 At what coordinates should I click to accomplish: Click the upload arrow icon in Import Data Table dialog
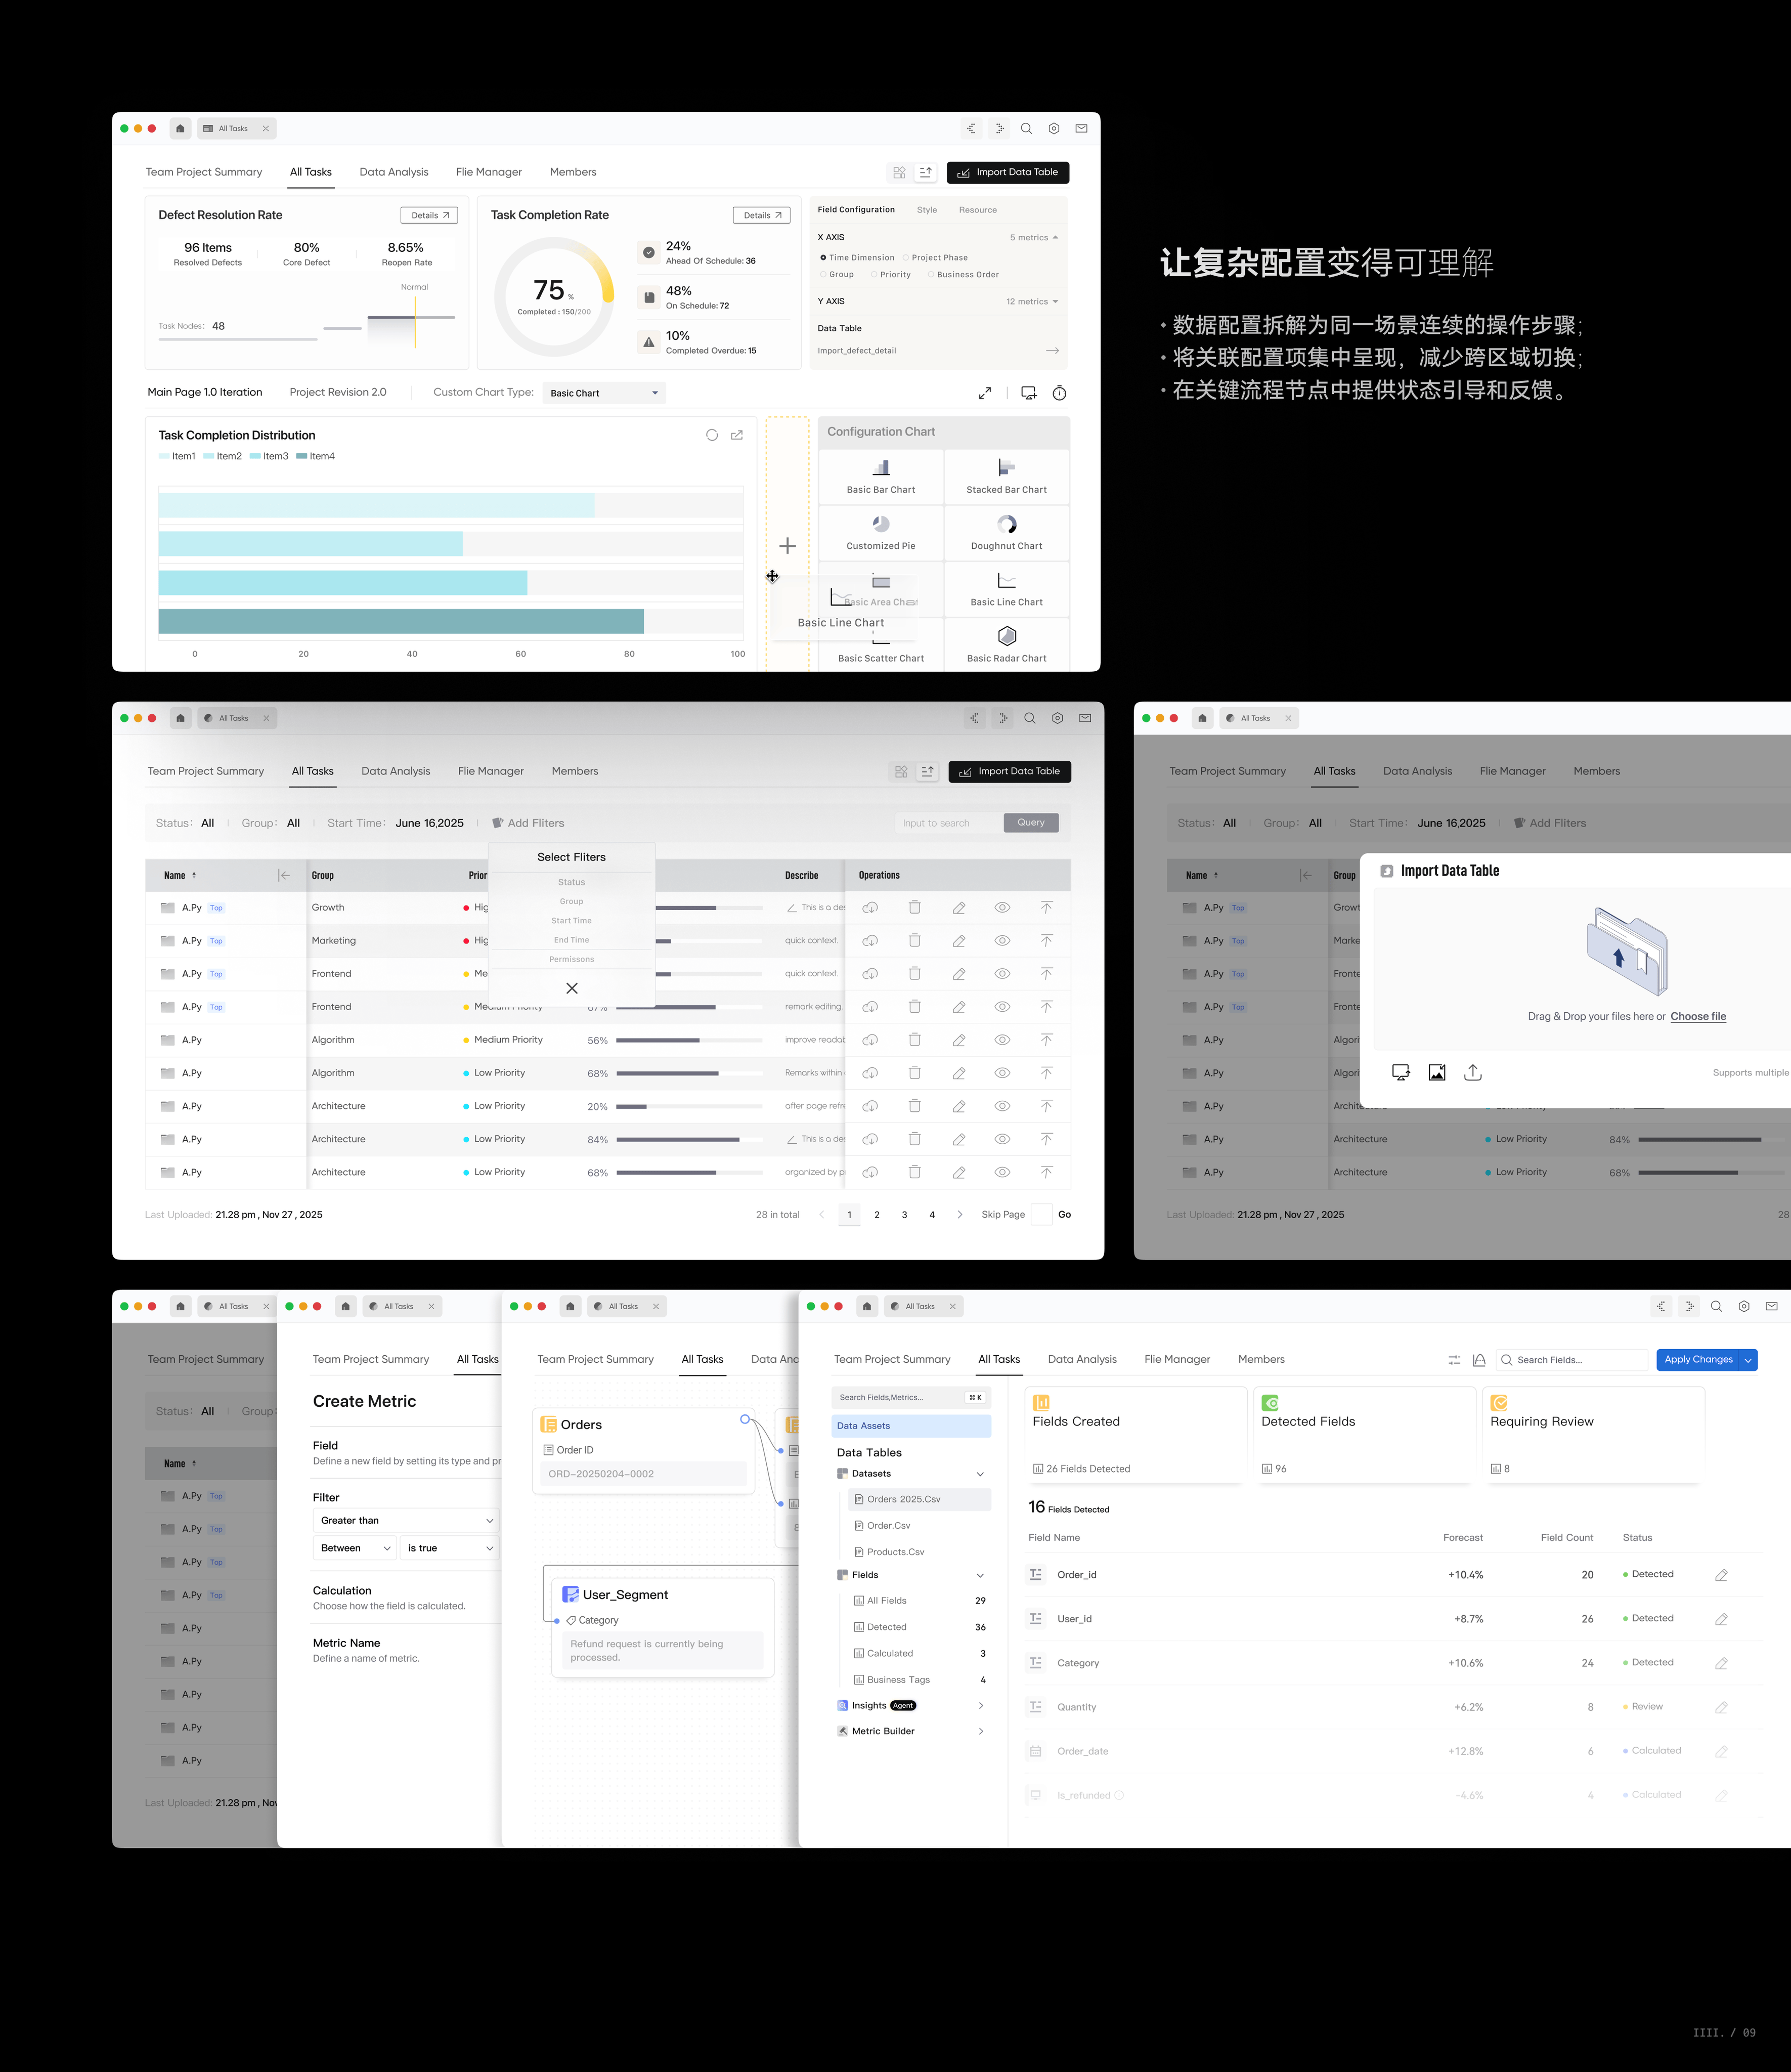click(1473, 1072)
